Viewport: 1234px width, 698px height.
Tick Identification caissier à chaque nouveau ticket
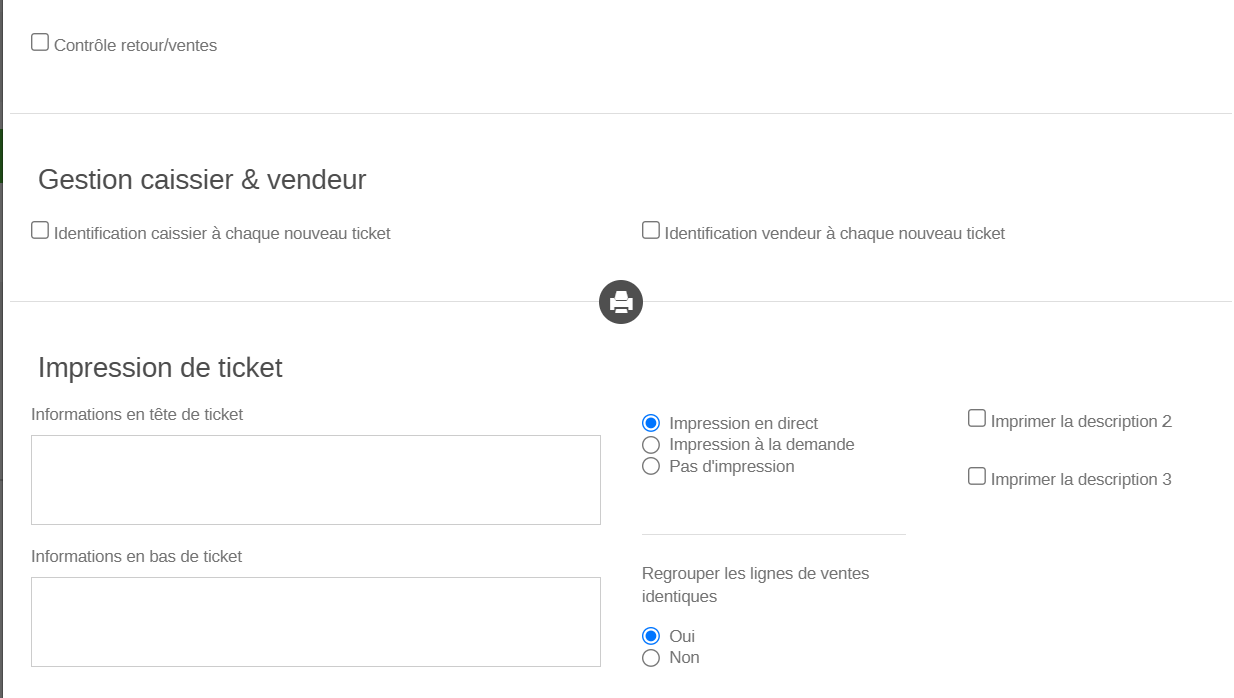click(x=40, y=231)
